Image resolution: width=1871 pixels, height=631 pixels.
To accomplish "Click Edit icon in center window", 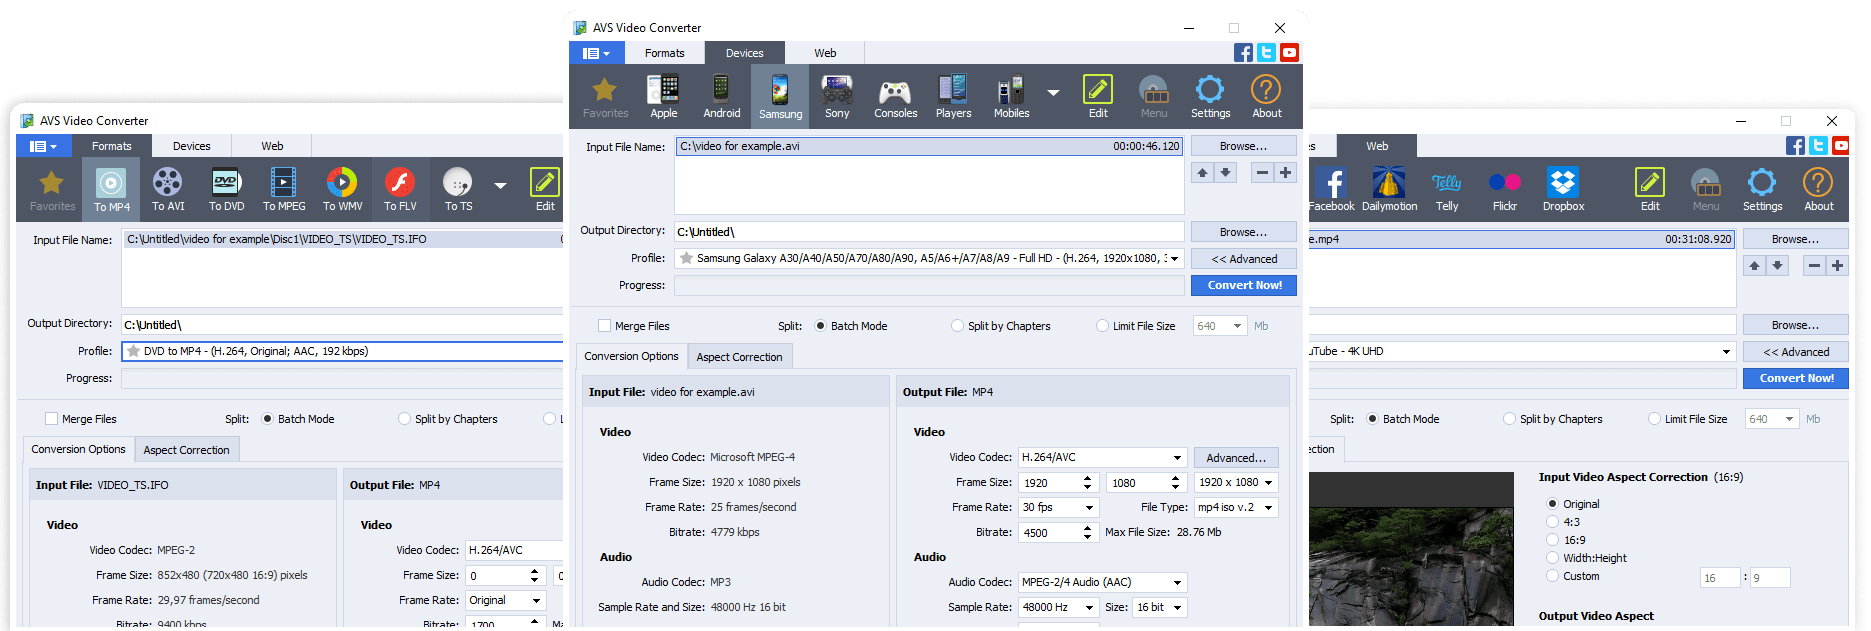I will coord(1098,96).
